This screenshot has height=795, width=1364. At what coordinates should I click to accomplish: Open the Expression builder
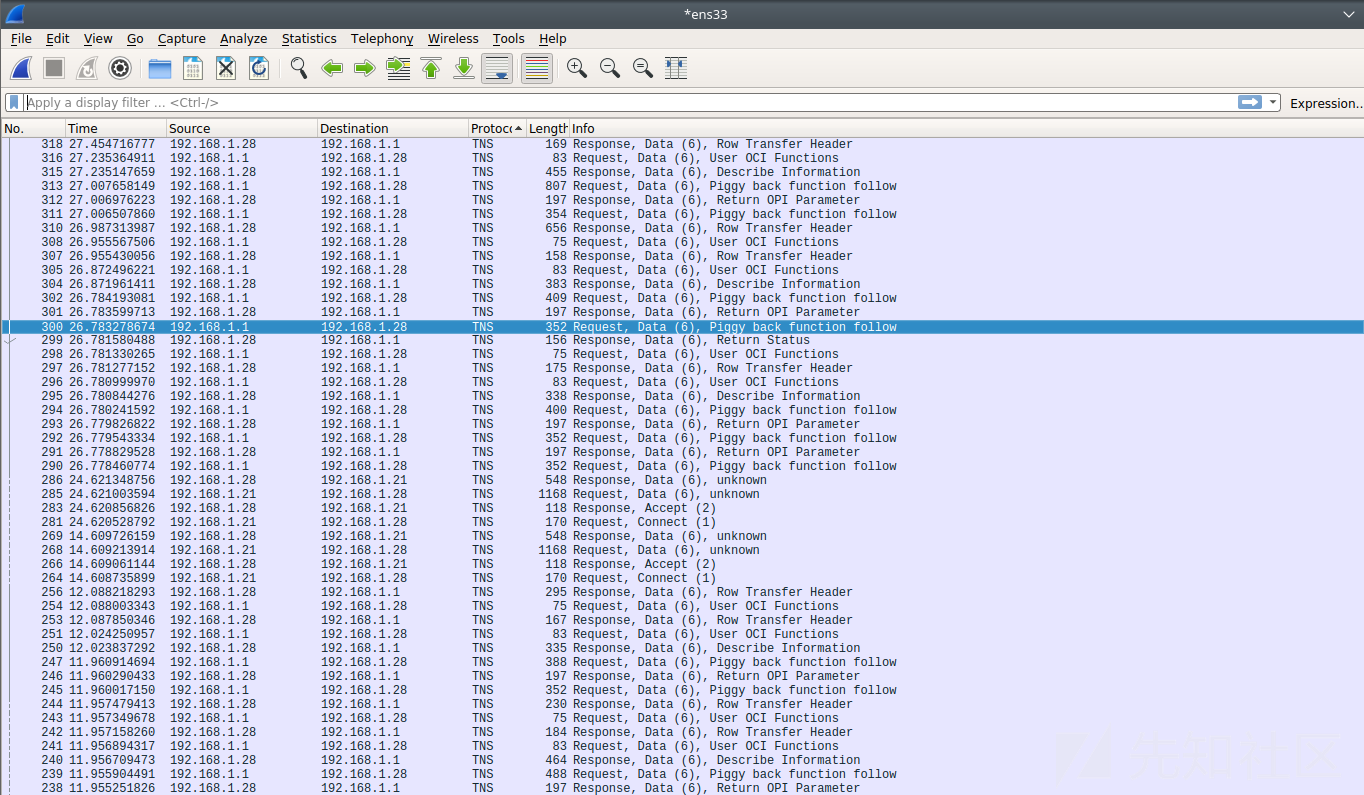1325,102
